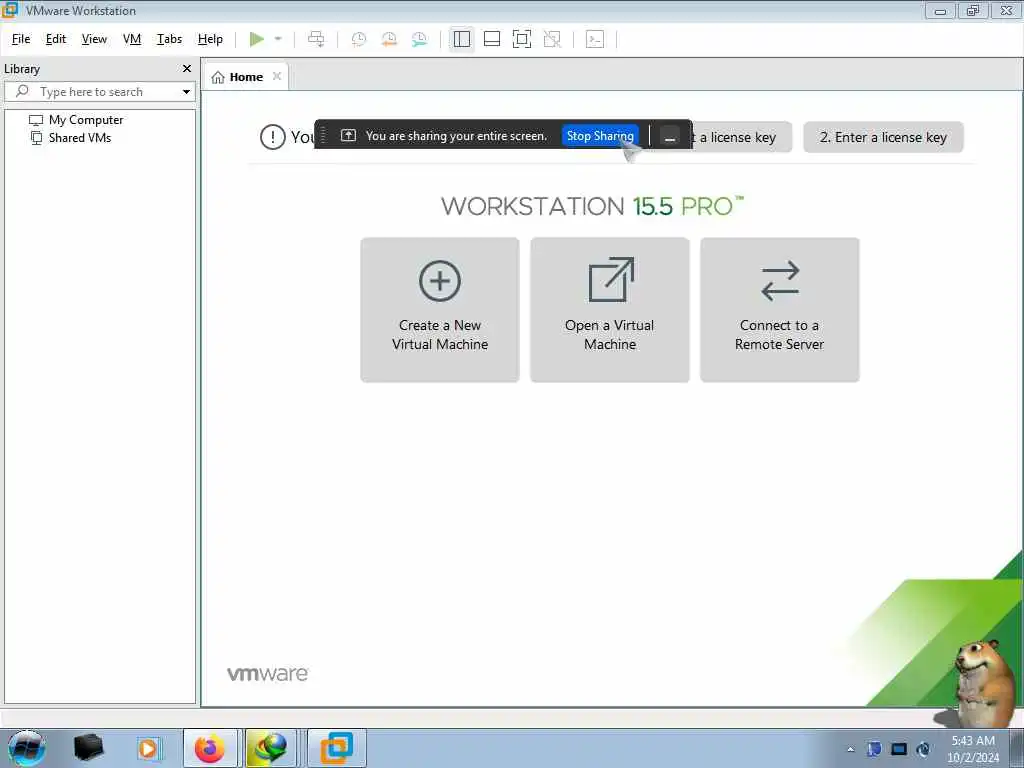
Task: Select Shared VMs in the Library tree
Action: (x=80, y=138)
